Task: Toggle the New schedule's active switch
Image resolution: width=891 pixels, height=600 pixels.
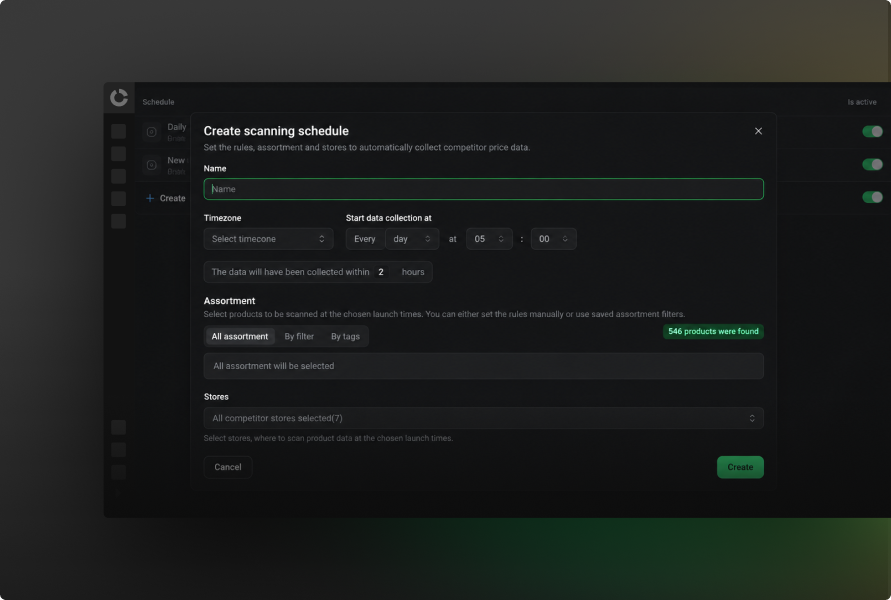Action: [x=872, y=164]
